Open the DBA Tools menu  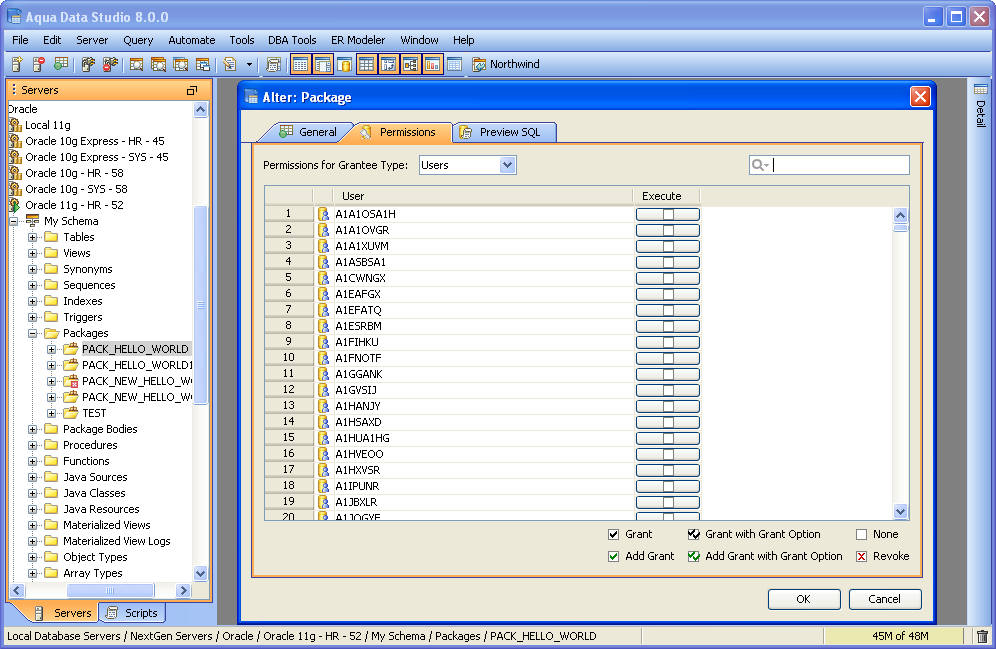(292, 40)
